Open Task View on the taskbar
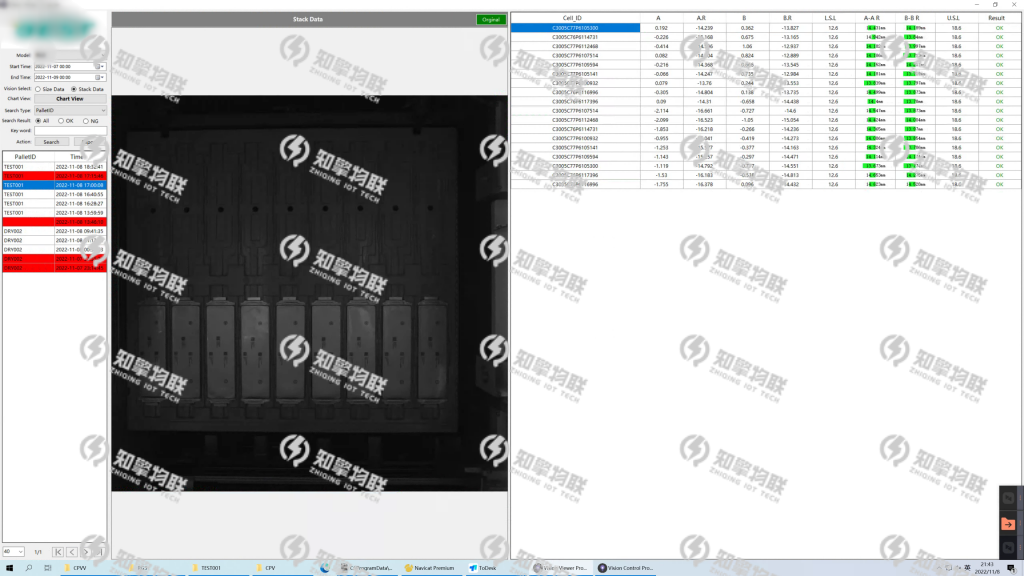This screenshot has height=576, width=1024. coord(48,568)
